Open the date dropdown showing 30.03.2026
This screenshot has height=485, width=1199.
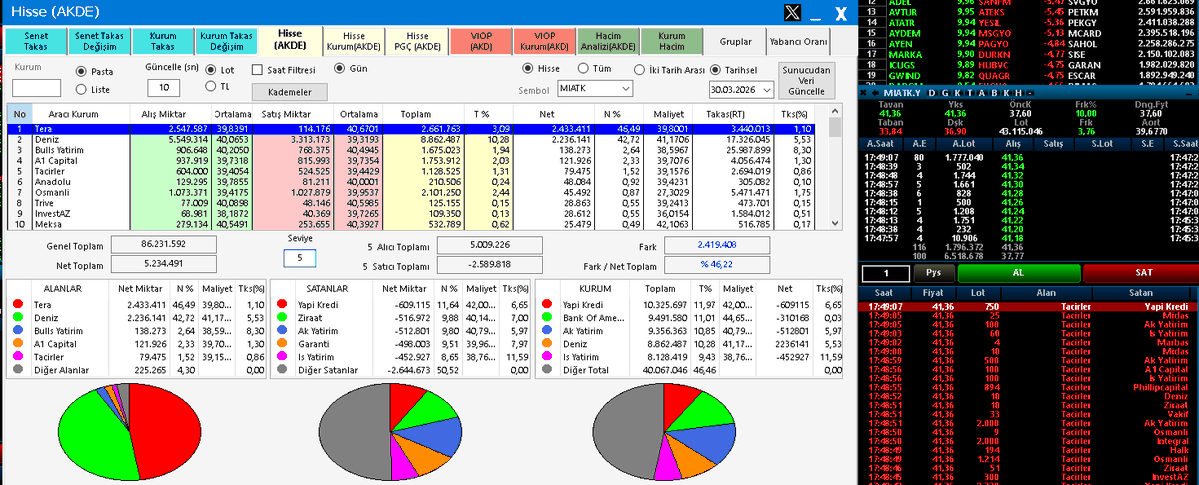741,89
